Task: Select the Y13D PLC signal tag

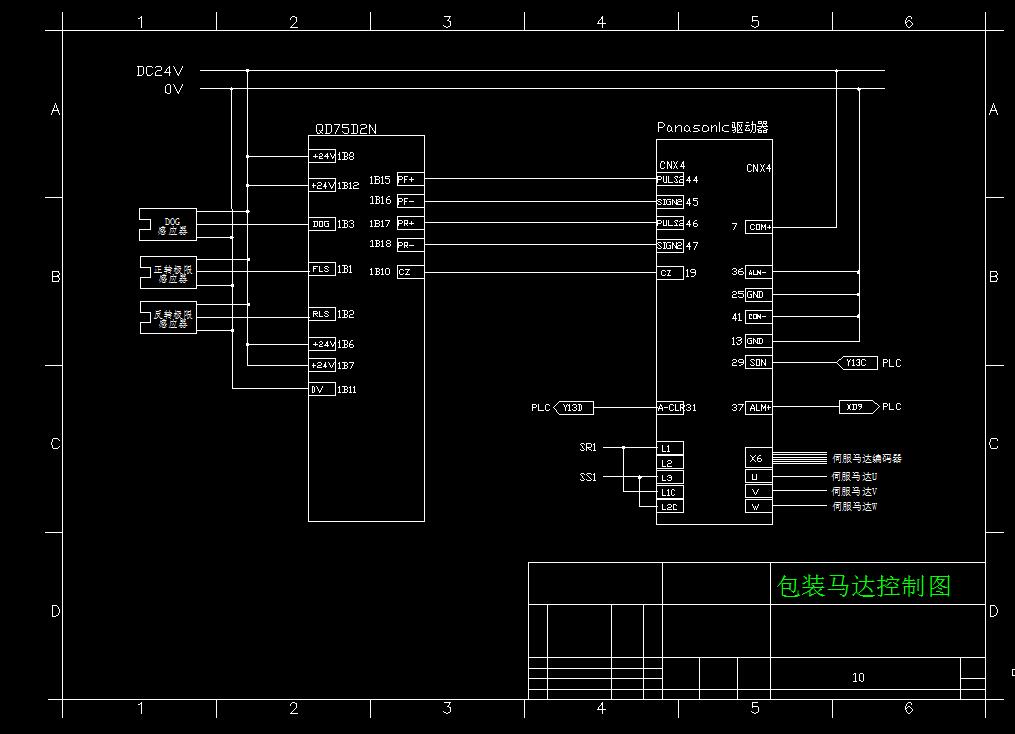Action: (574, 408)
